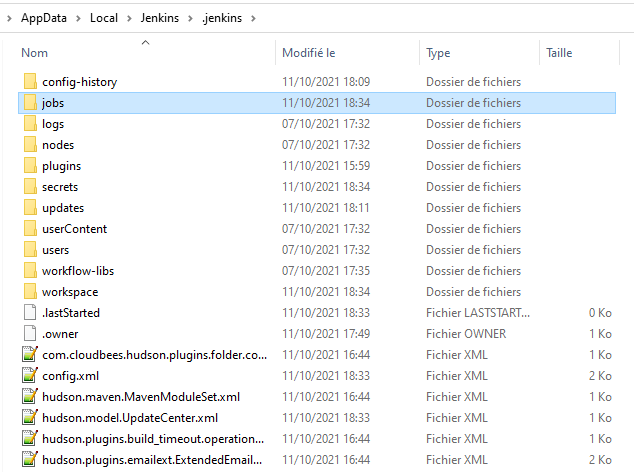Click the .lastStarted file icon

coord(29,313)
